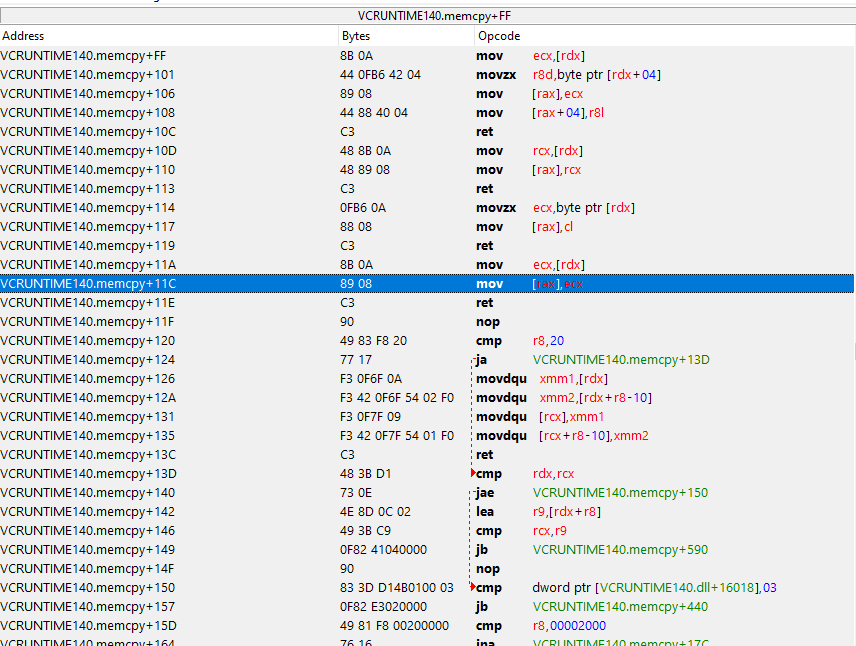Click the VCRUNTIME140.dll+16018 operand
The image size is (856, 646).
click(676, 588)
